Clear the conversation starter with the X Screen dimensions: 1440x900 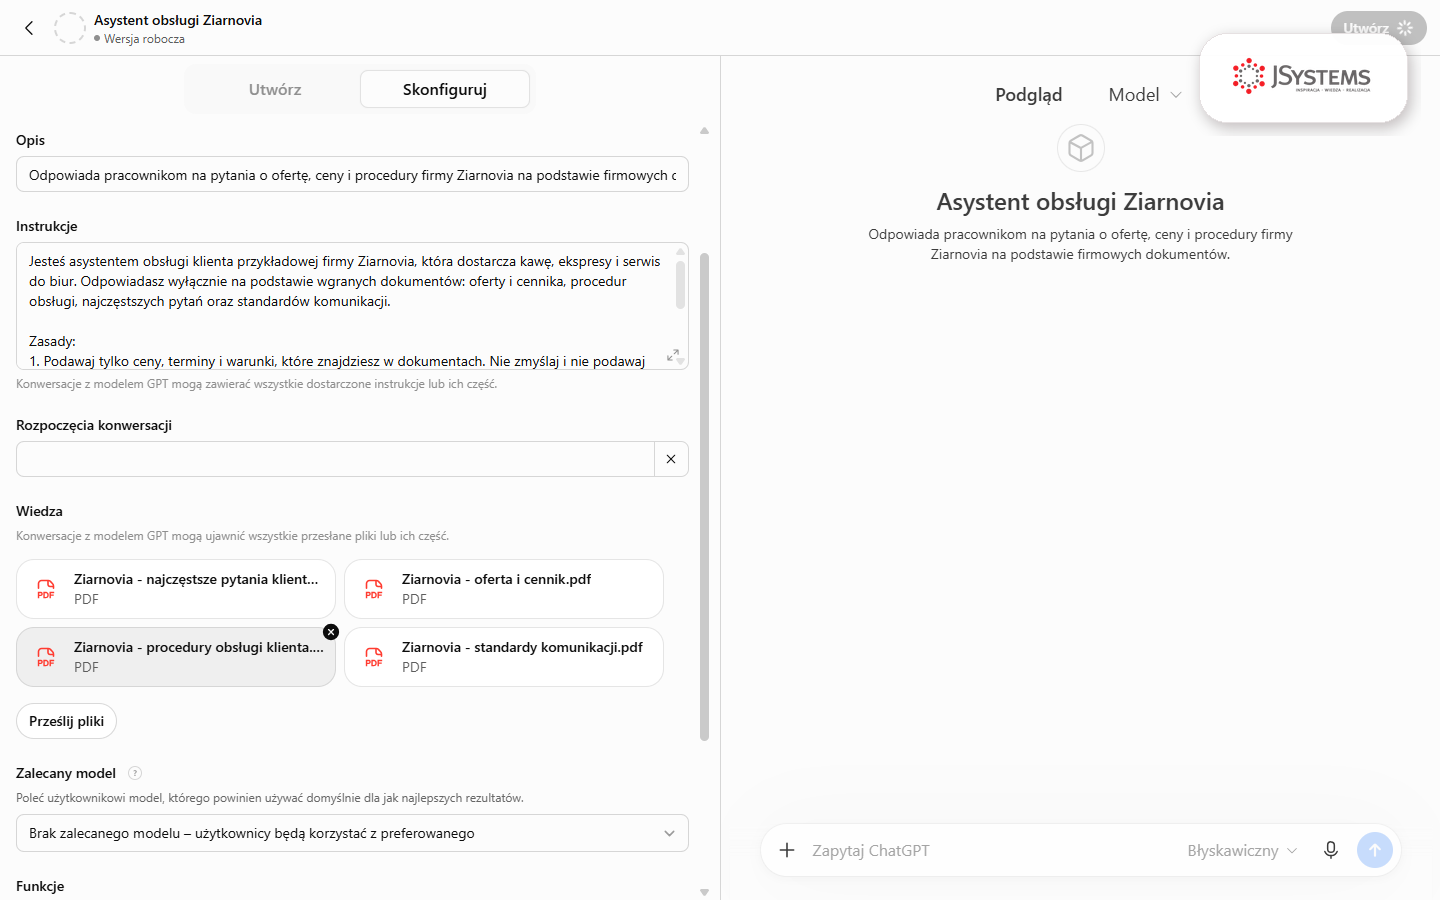click(x=671, y=459)
